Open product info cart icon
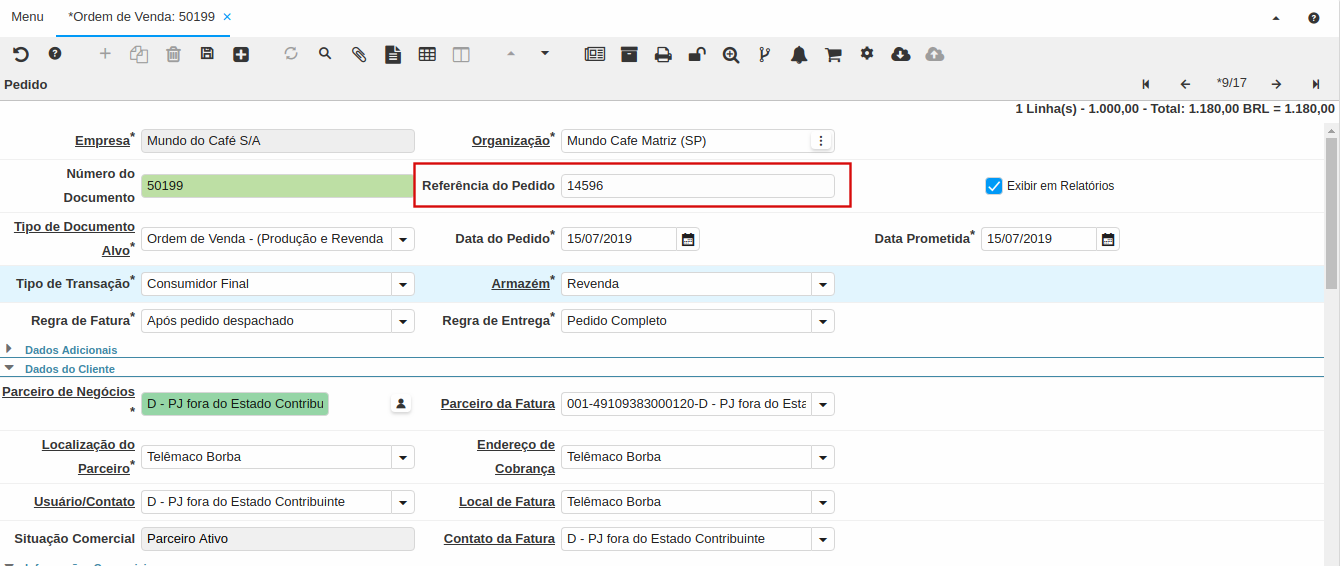The image size is (1340, 566). point(833,54)
